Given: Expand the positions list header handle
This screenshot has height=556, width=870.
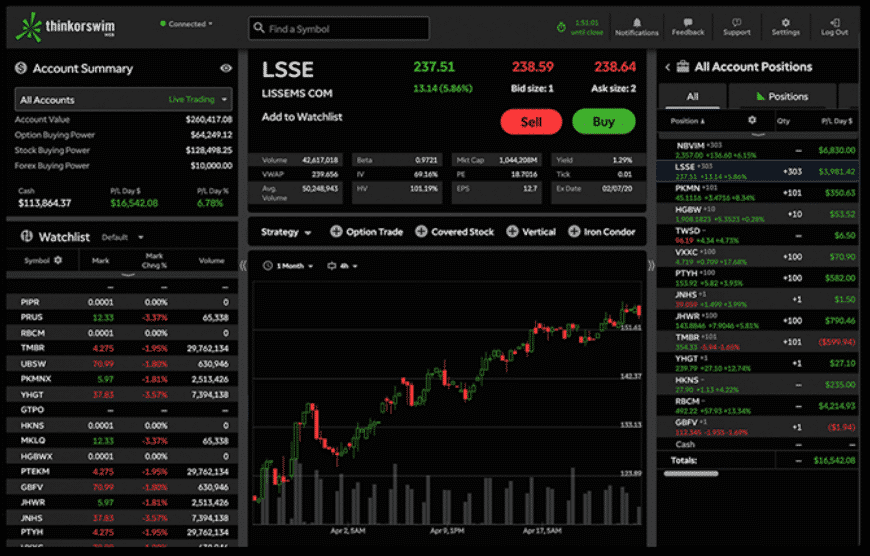Looking at the screenshot, I should 758,134.
